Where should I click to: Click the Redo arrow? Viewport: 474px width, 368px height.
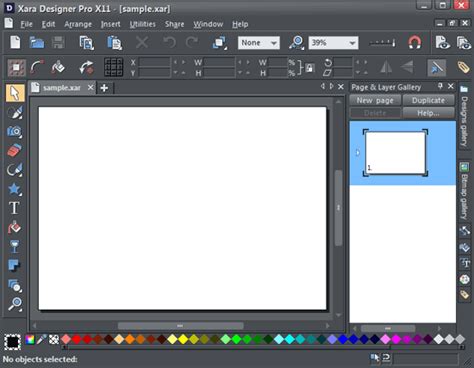(x=192, y=43)
